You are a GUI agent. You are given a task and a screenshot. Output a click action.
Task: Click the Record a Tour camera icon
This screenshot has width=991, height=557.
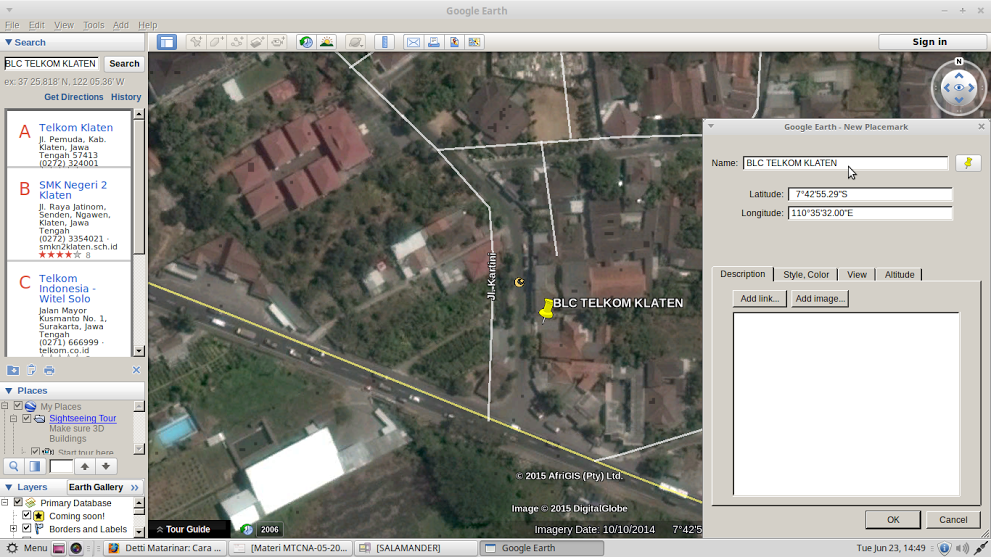click(x=277, y=42)
